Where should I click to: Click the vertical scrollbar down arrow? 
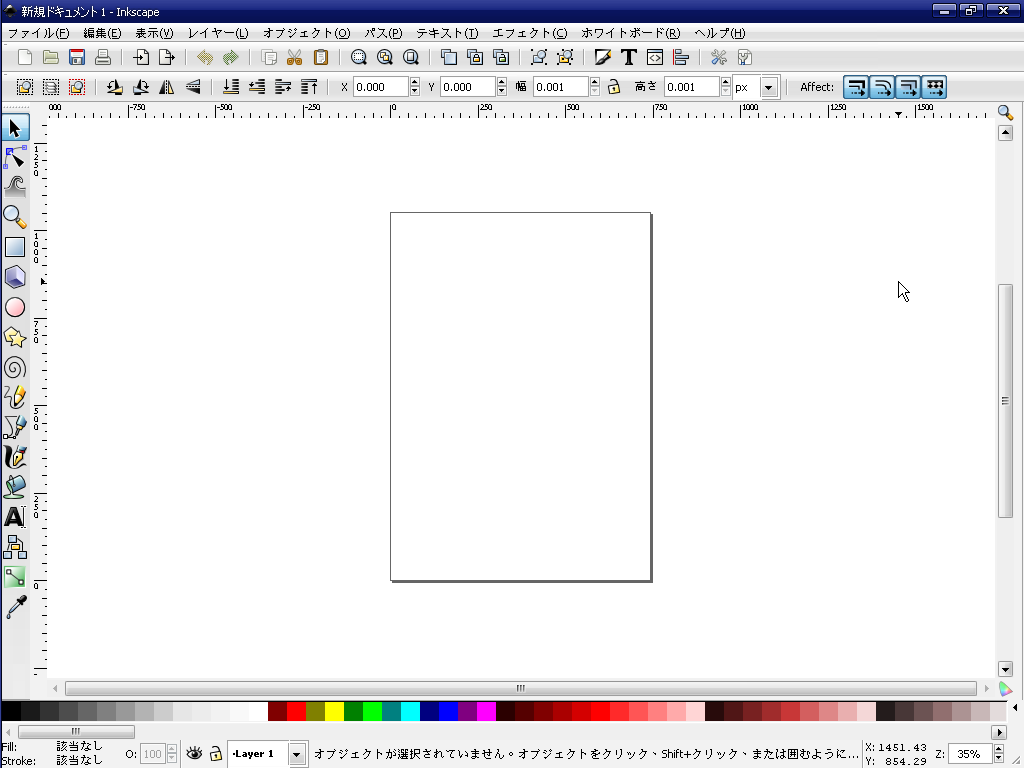pyautogui.click(x=1005, y=669)
